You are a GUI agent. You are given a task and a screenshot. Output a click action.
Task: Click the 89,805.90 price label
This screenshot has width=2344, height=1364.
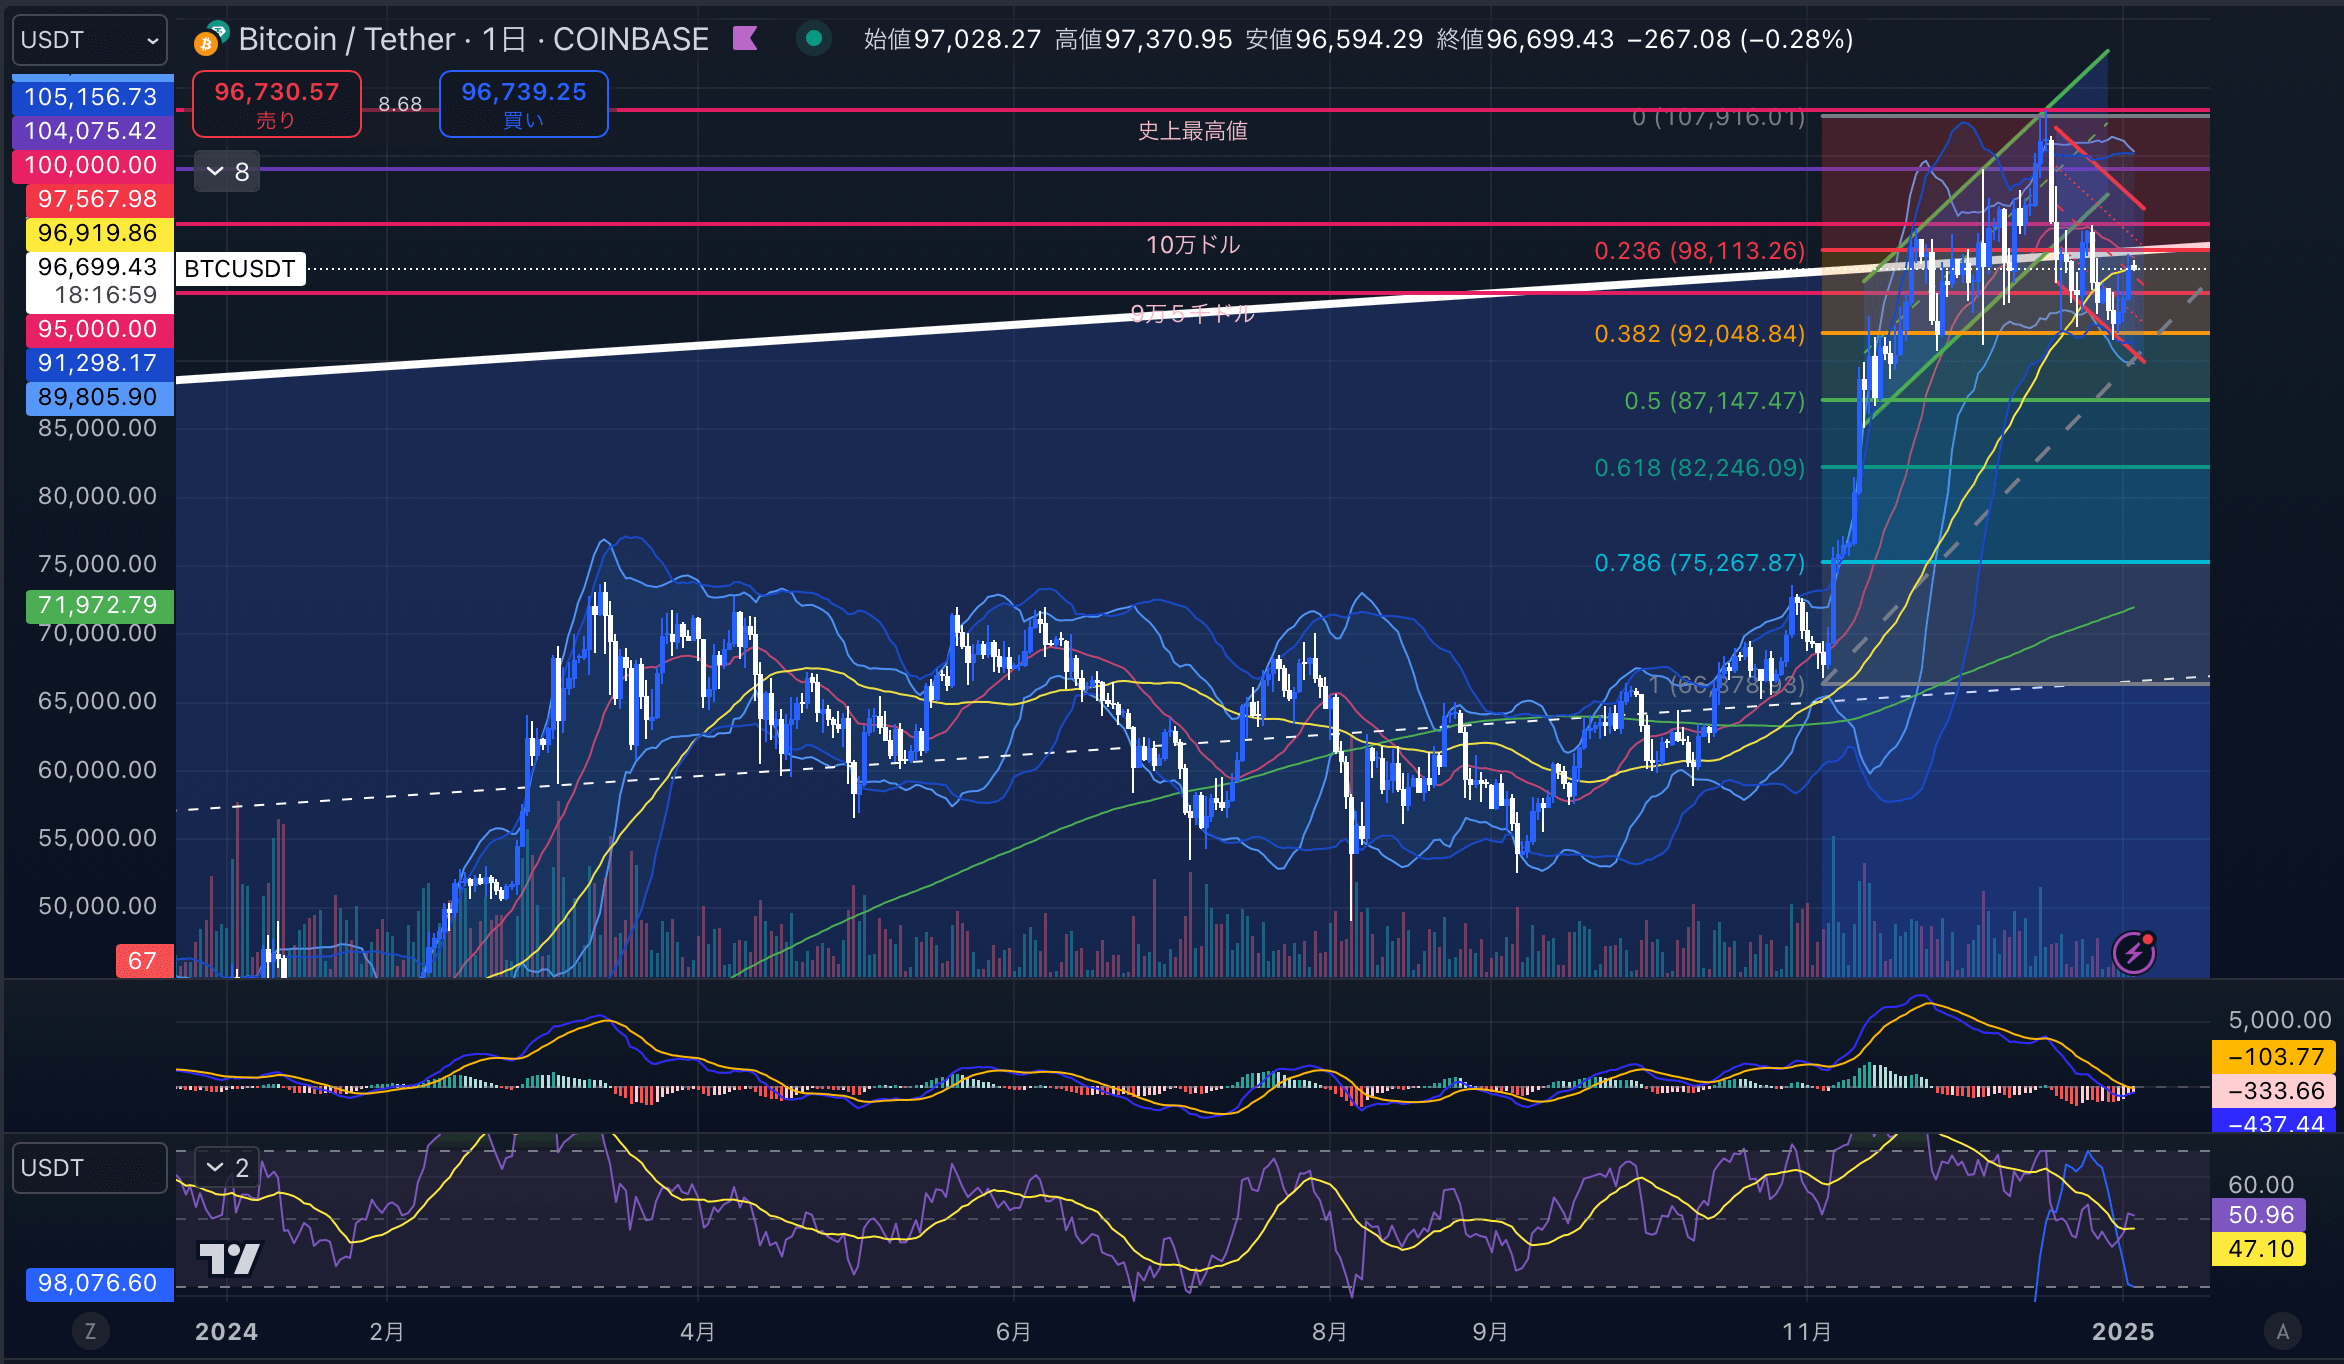[x=98, y=397]
